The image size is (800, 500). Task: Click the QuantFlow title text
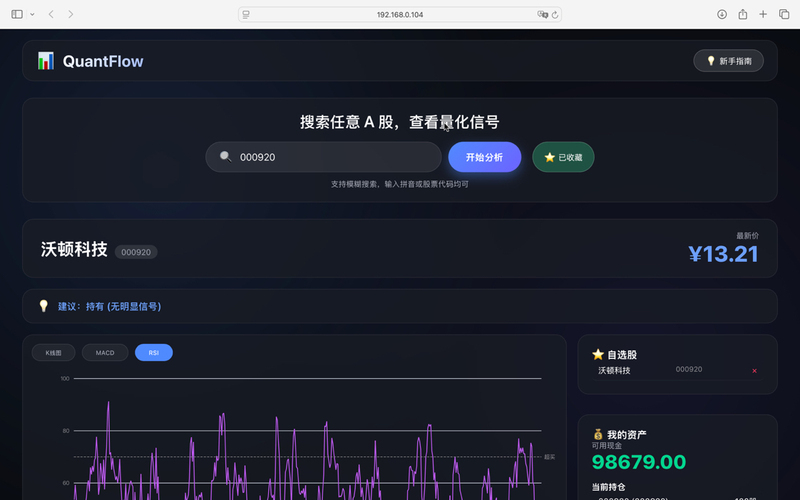coord(103,61)
